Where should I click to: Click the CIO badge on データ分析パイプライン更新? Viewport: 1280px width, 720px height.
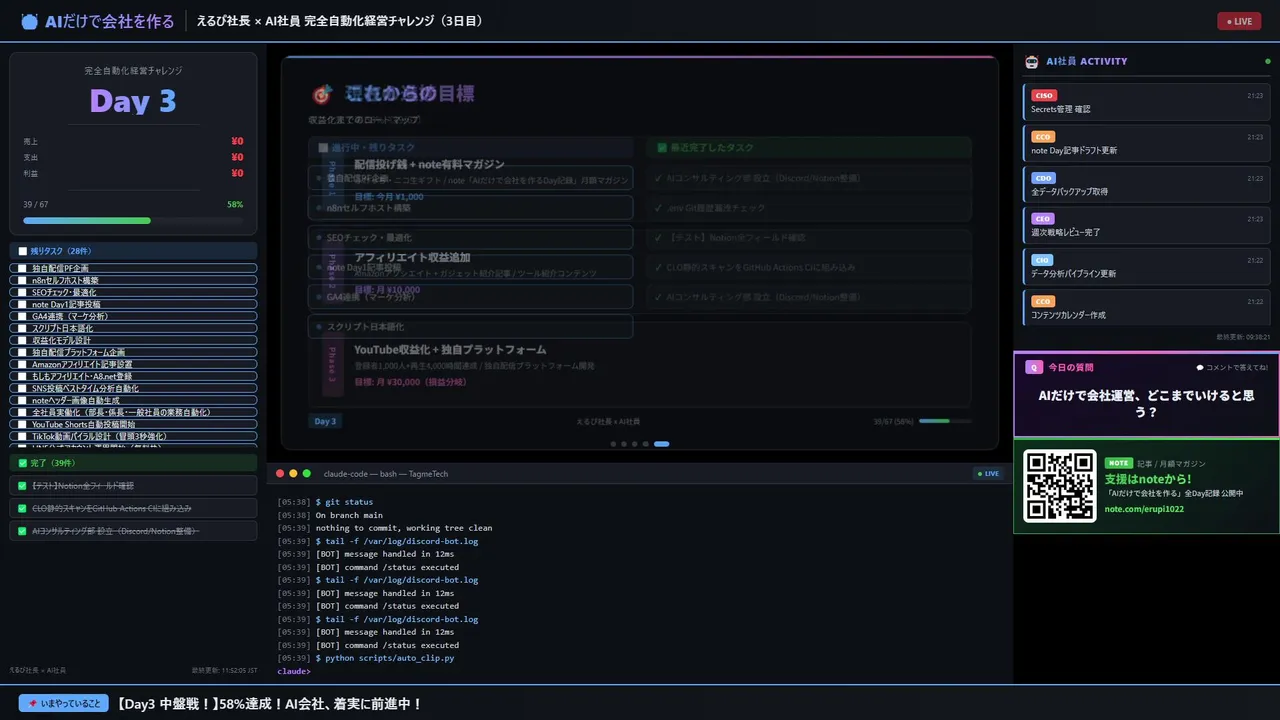(1042, 260)
